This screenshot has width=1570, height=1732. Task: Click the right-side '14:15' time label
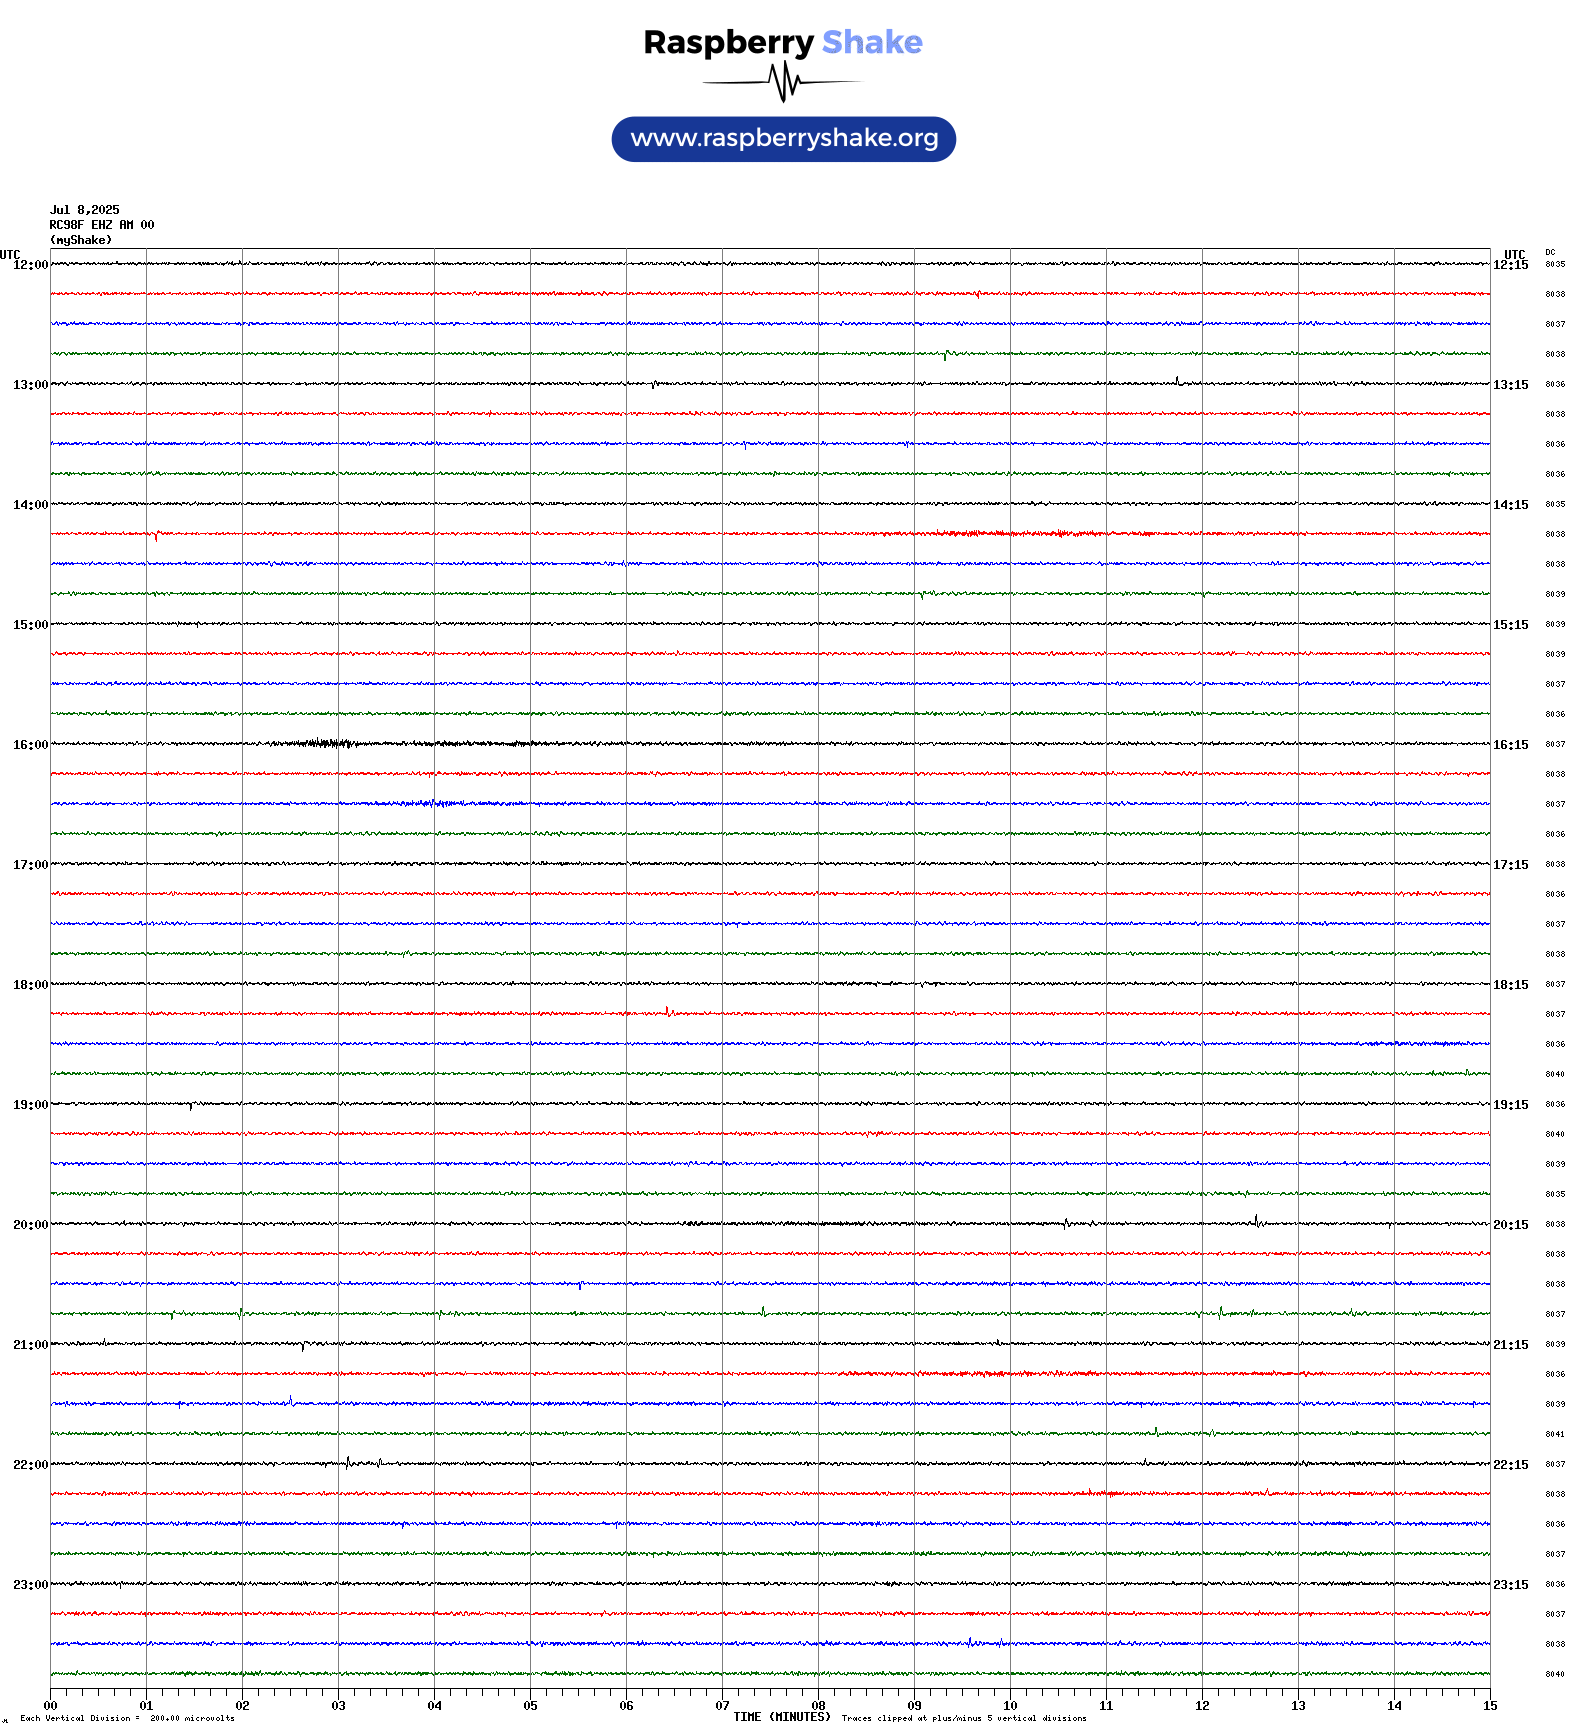[1510, 505]
